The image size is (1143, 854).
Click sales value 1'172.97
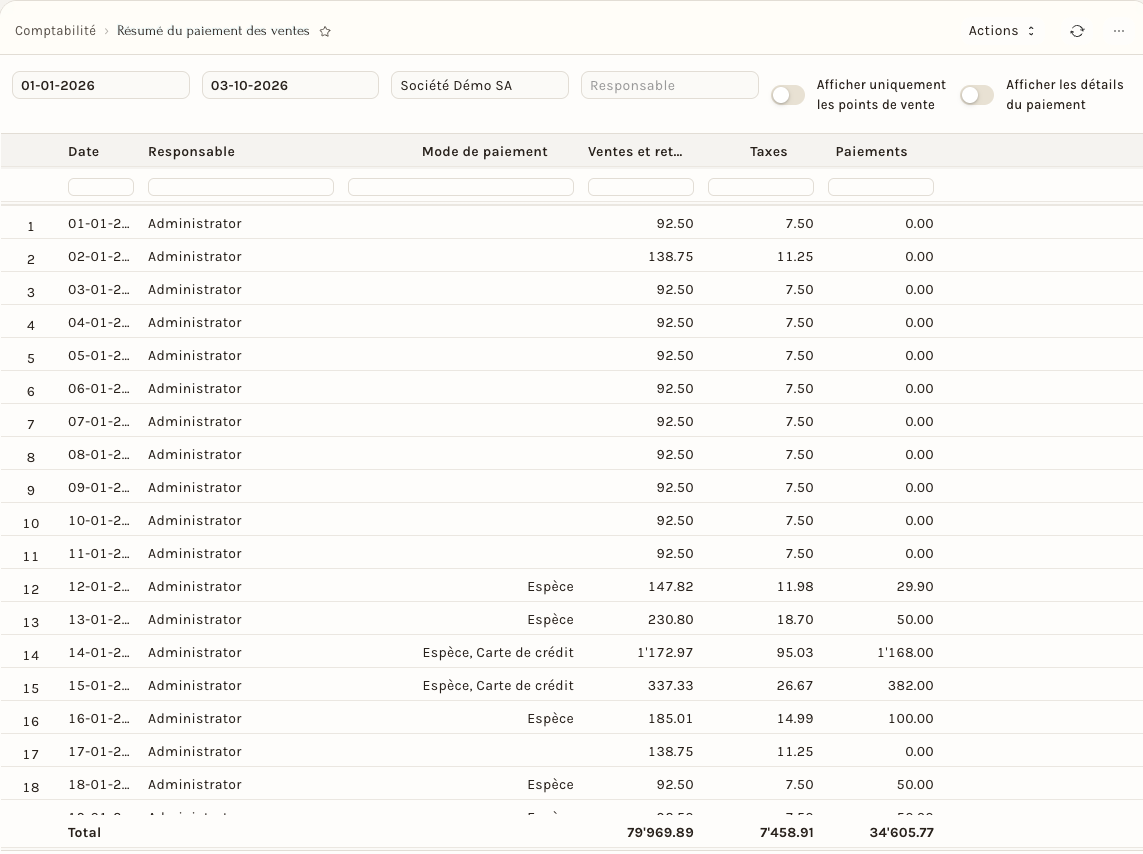click(665, 652)
